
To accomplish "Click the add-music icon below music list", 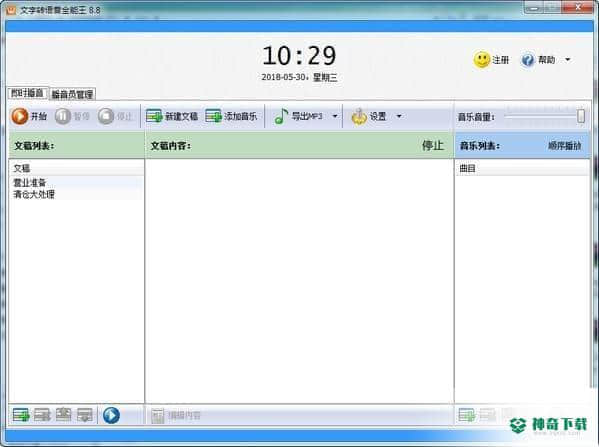I will pyautogui.click(x=466, y=415).
